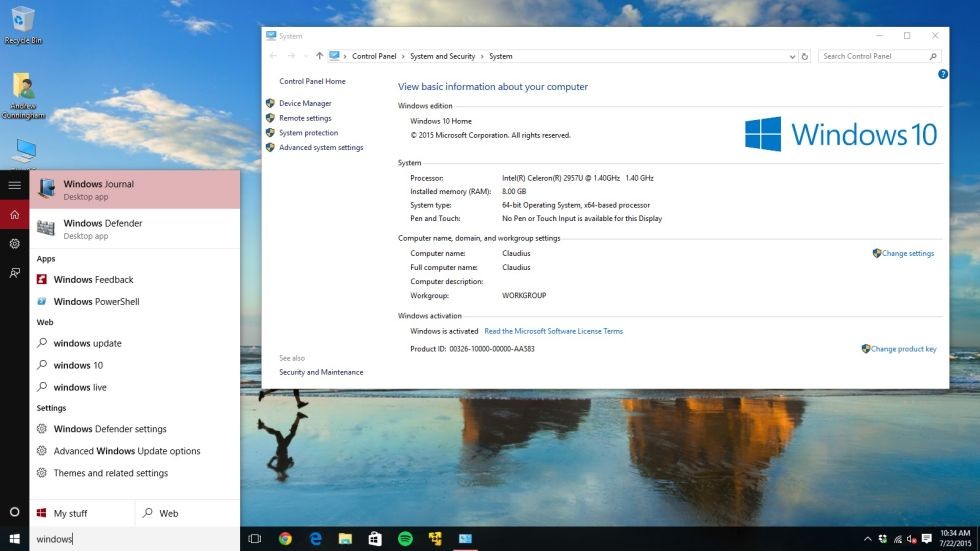Open the Windows Start button
This screenshot has height=551, width=980.
coord(14,539)
